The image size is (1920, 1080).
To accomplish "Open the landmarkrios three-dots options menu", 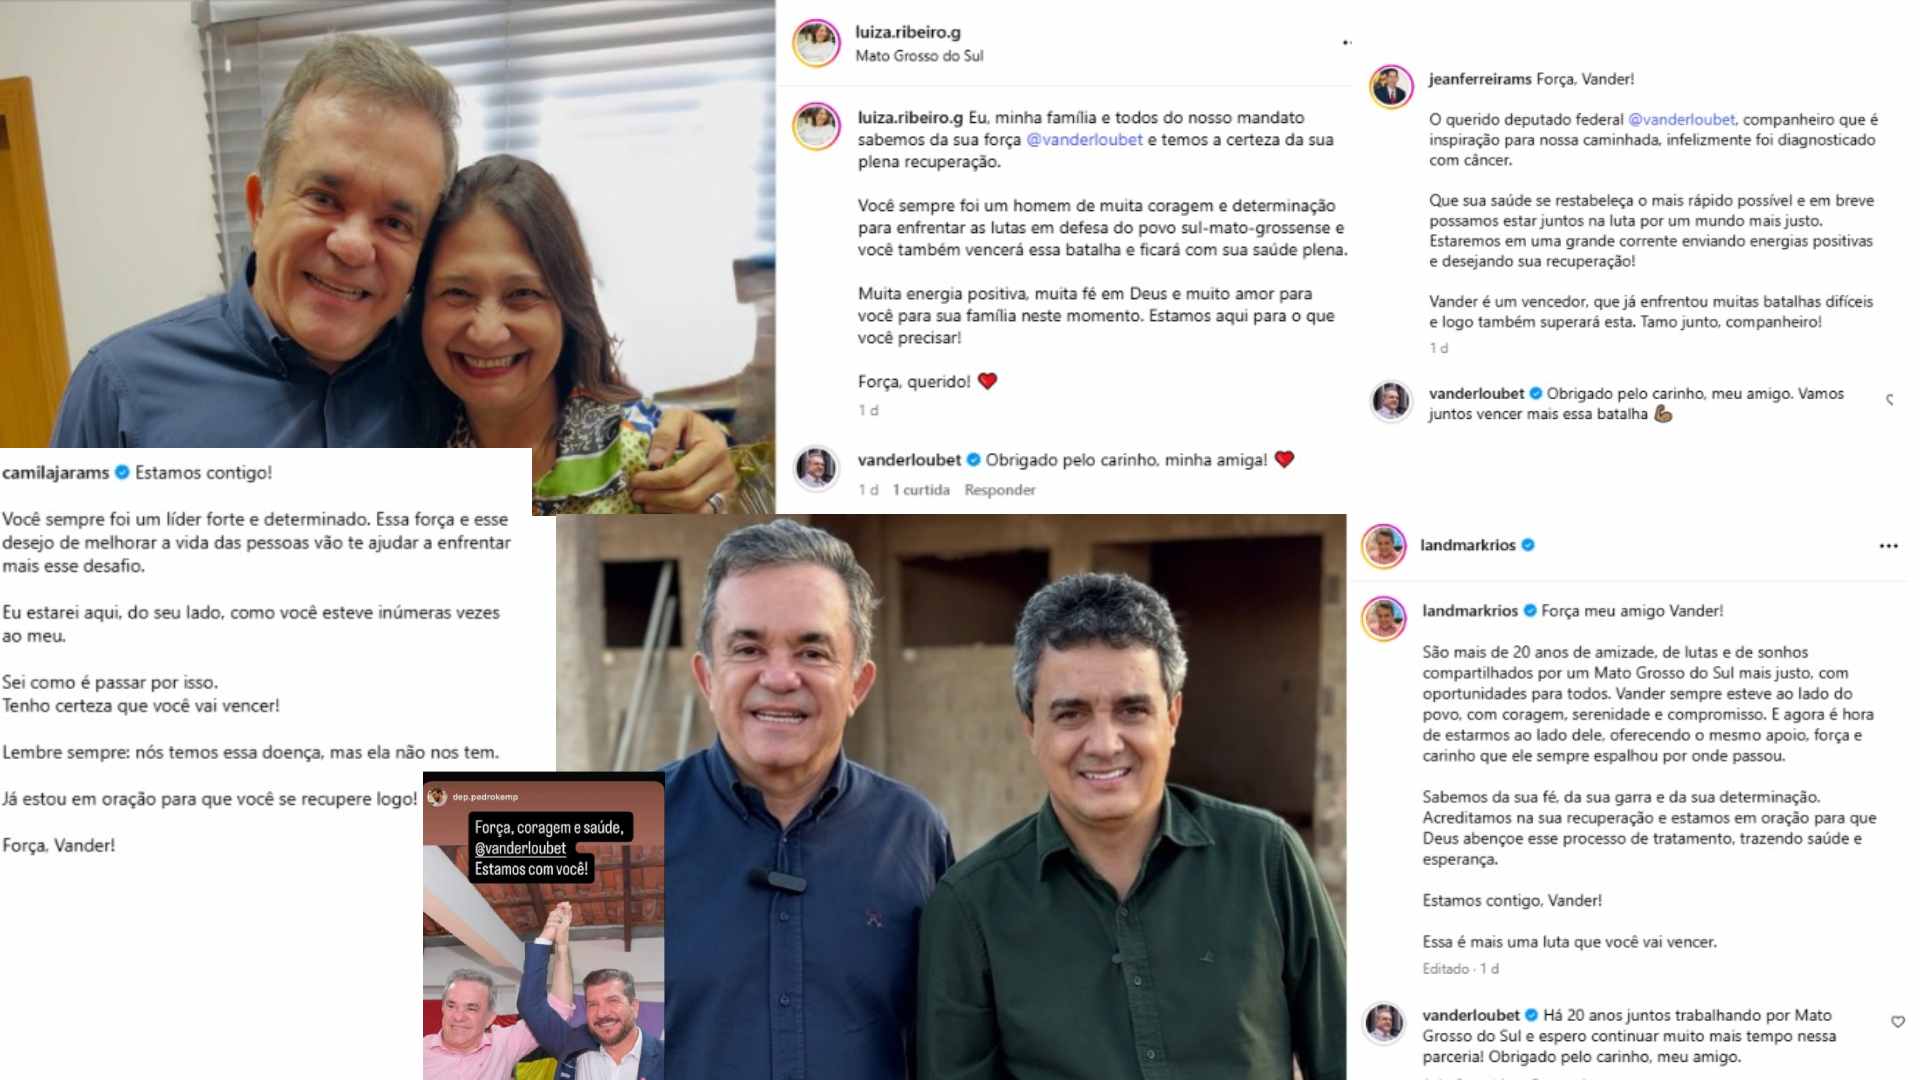I will (x=1888, y=546).
